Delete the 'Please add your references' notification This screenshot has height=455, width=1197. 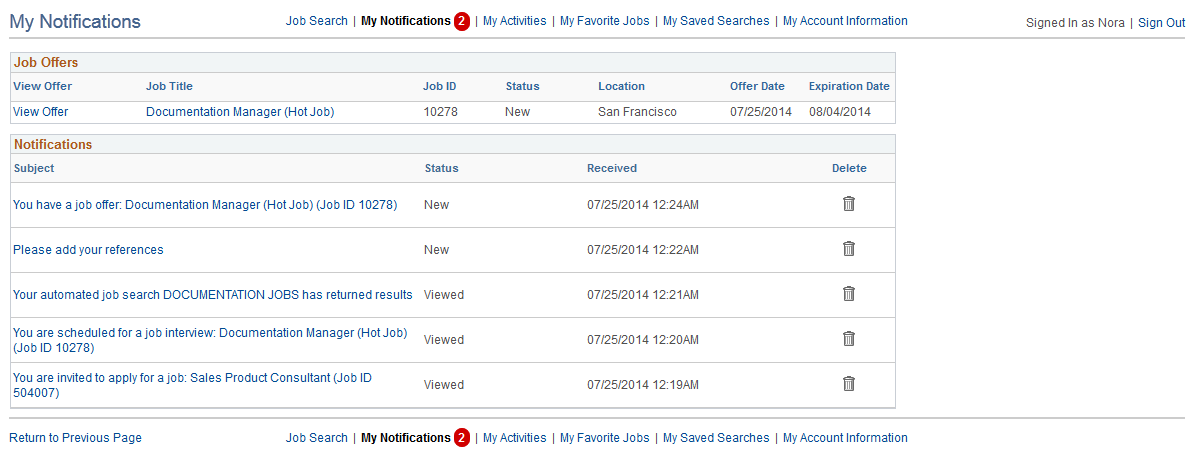[x=848, y=249]
